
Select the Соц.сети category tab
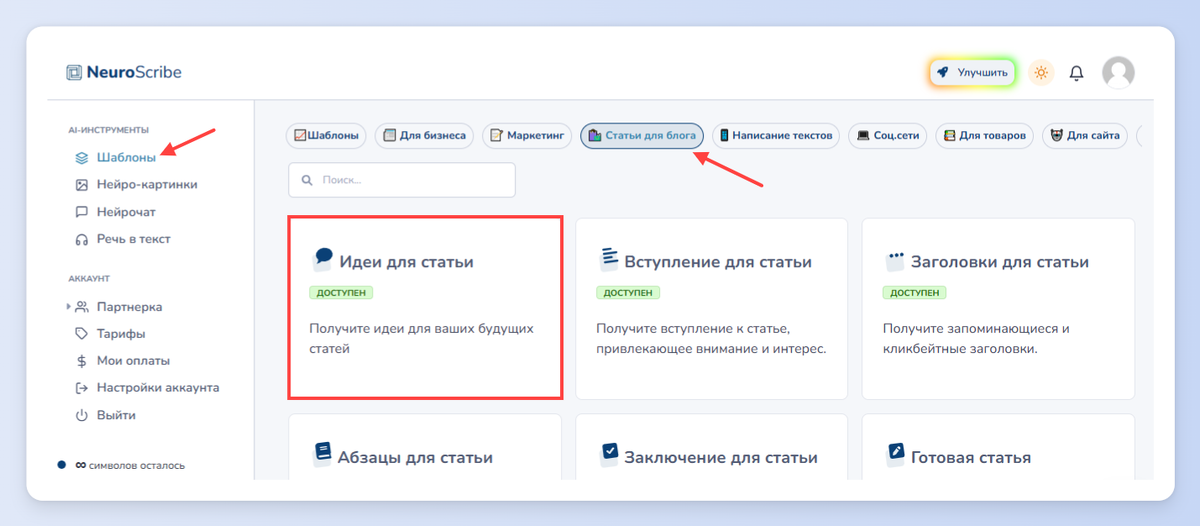888,135
